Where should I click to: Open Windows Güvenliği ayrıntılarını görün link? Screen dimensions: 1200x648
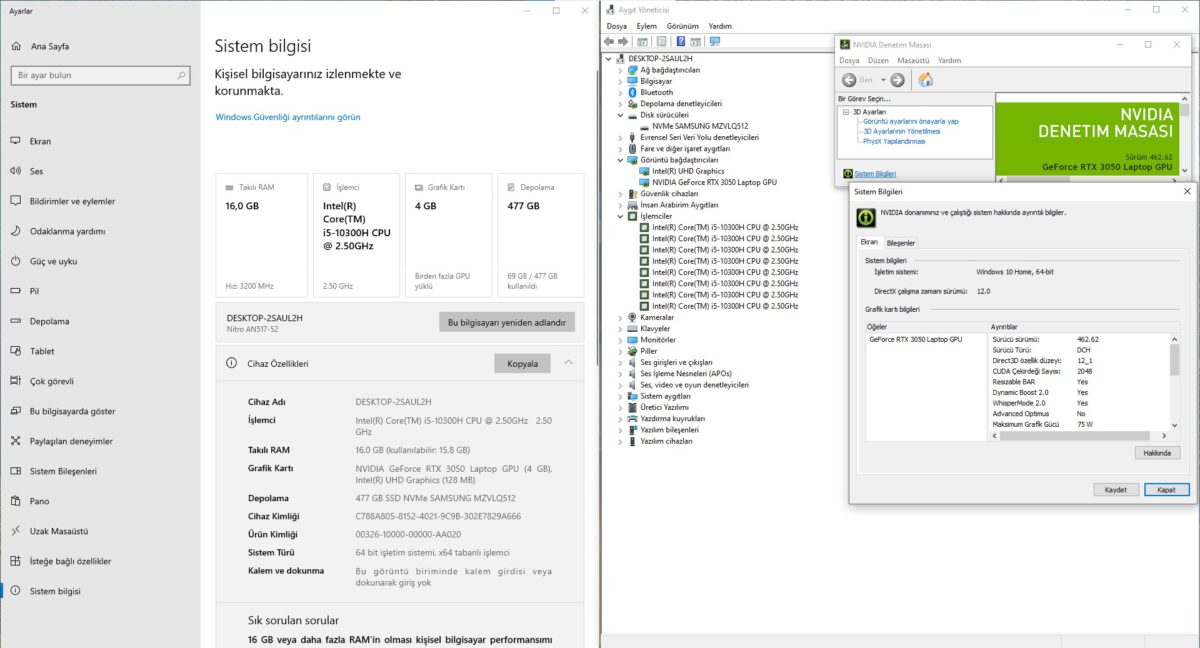click(288, 117)
